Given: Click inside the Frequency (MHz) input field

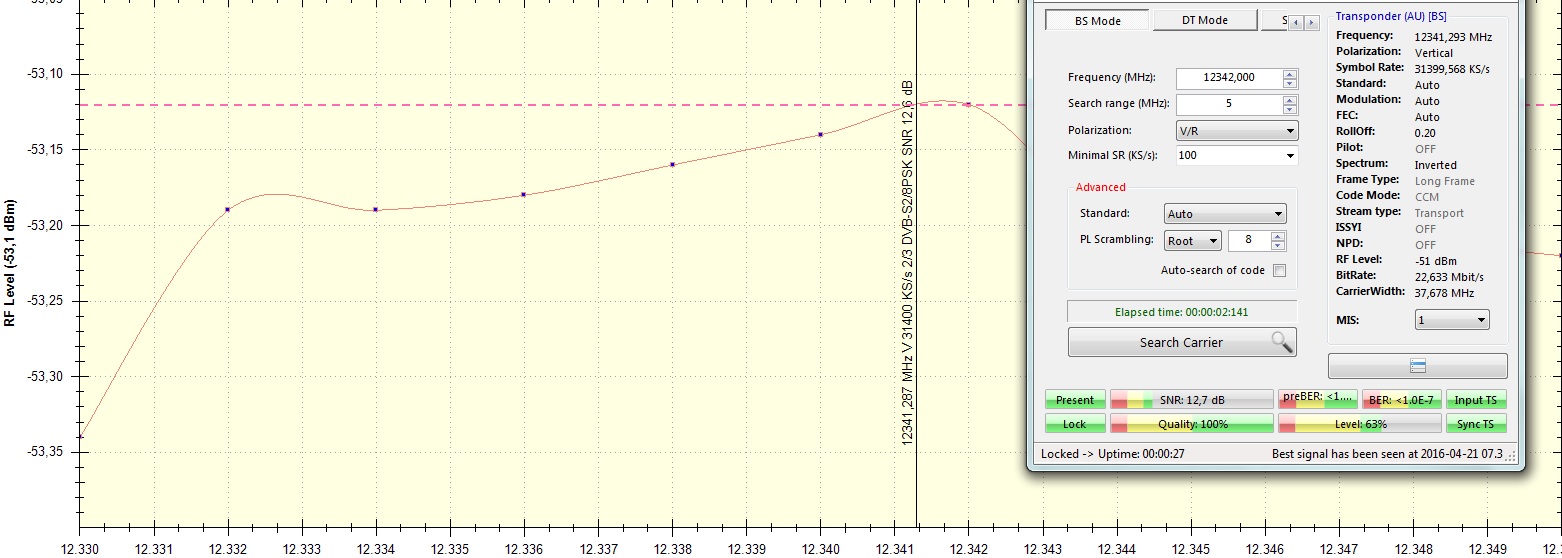Looking at the screenshot, I should tap(1228, 78).
